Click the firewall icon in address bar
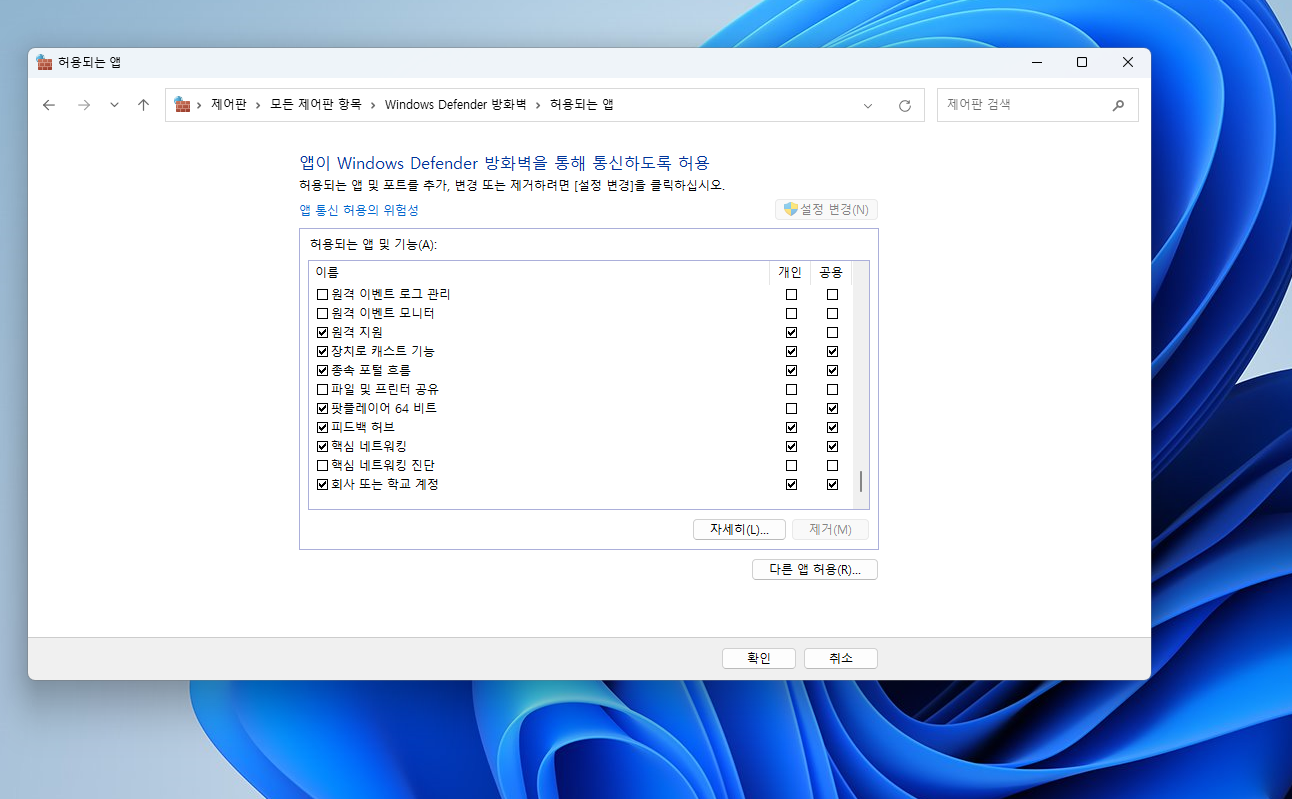The width and height of the screenshot is (1292, 799). pos(182,104)
